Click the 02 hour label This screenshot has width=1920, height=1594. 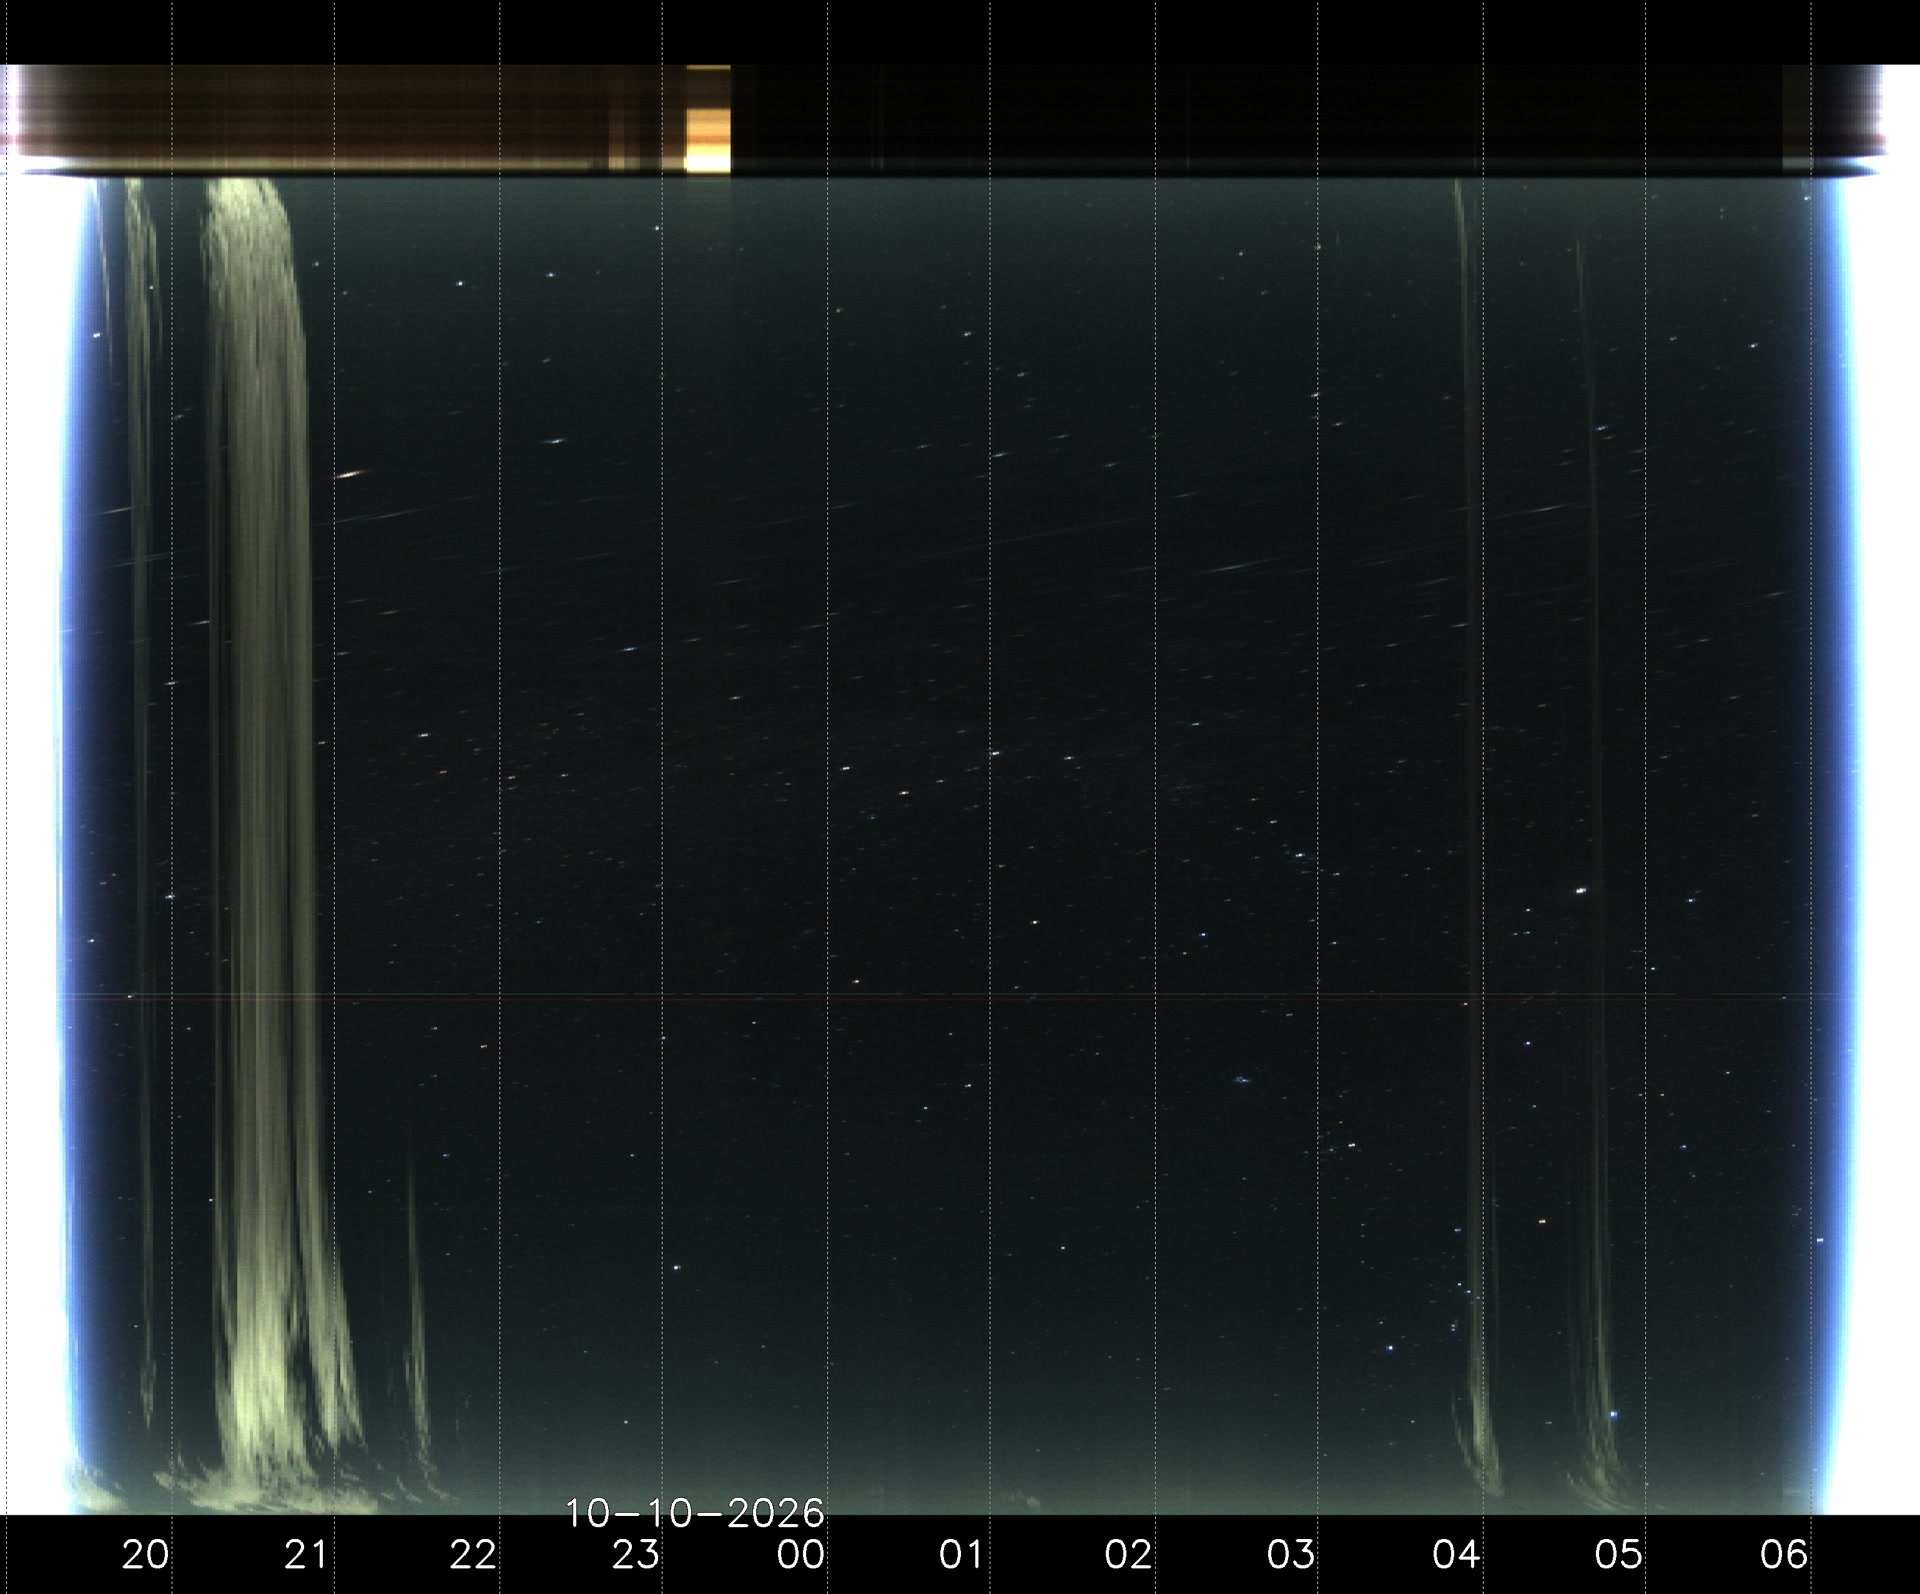tap(1129, 1555)
